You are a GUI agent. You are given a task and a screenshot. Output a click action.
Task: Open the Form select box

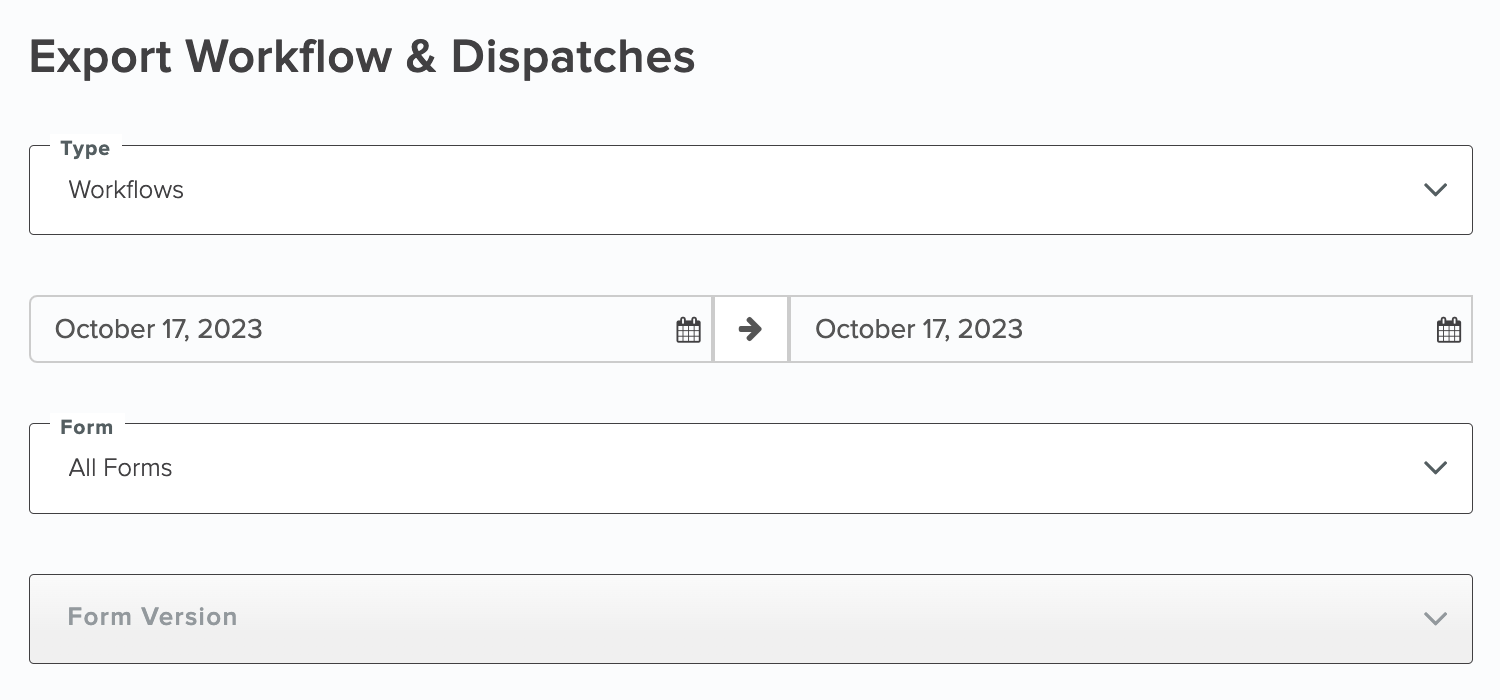coord(751,468)
